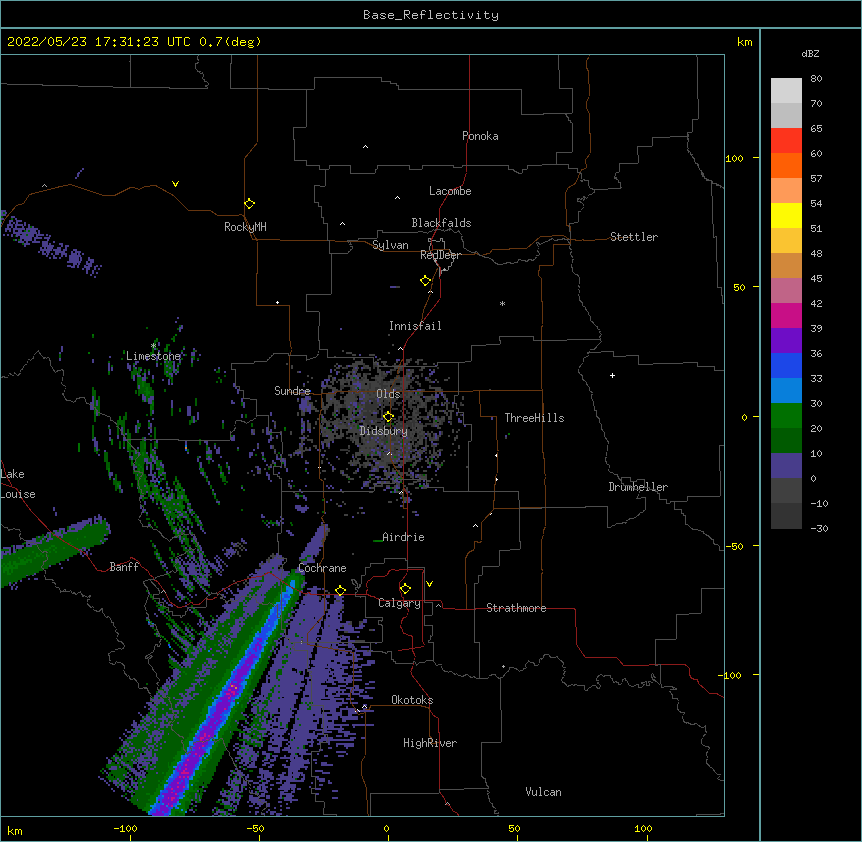
Task: Click the gray clutter echo around Olds
Action: 390,423
